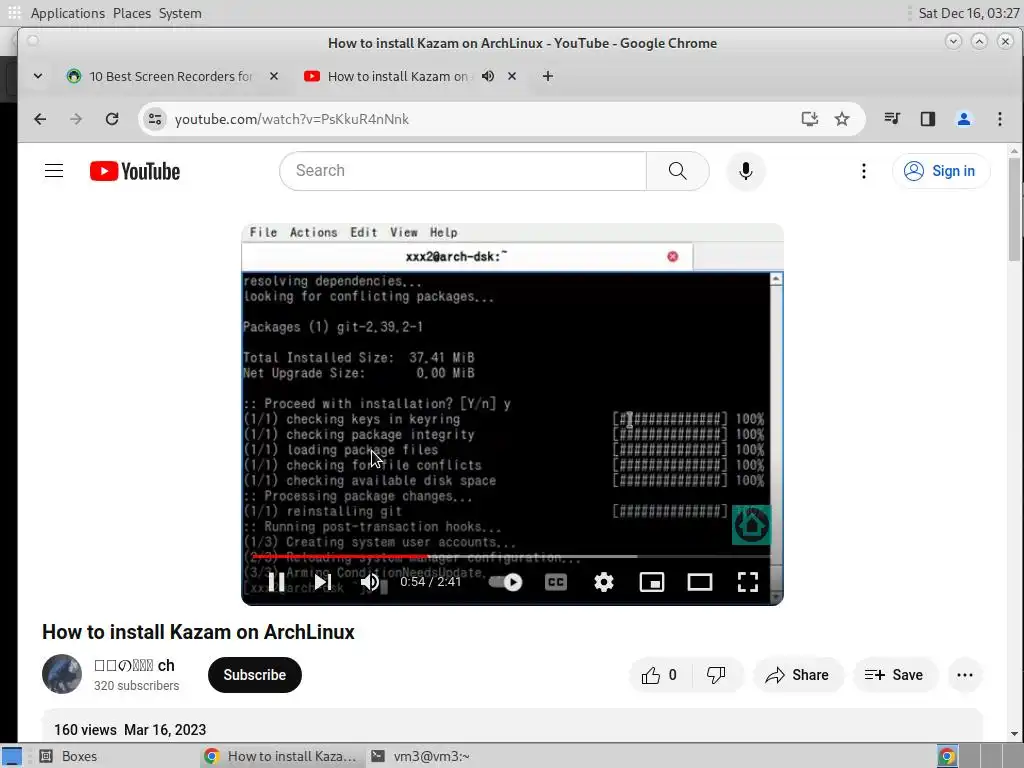1024x768 pixels.
Task: Toggle the autoplay switch
Action: (x=505, y=582)
